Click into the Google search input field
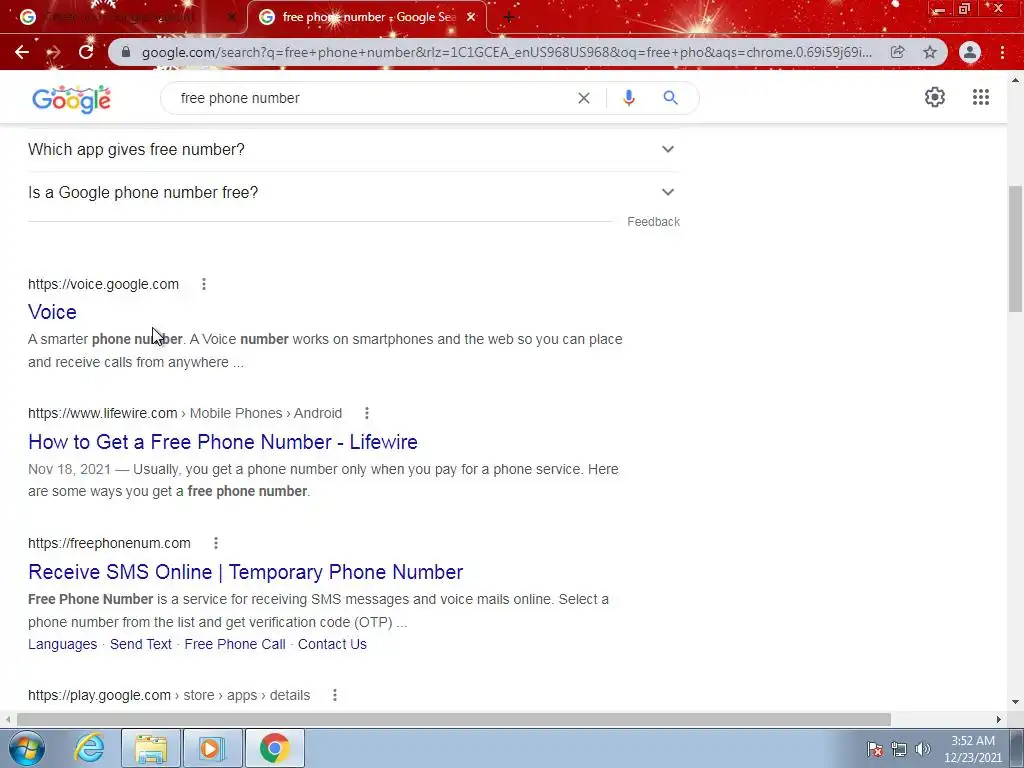 pos(372,98)
